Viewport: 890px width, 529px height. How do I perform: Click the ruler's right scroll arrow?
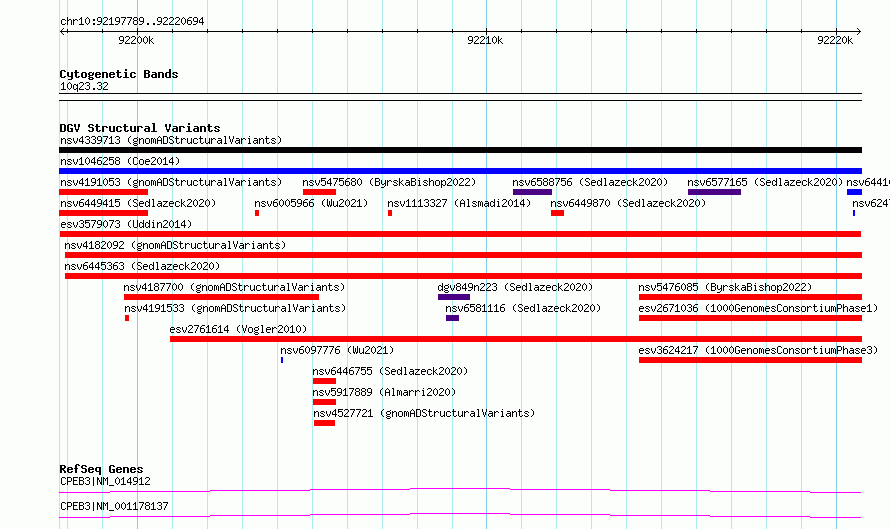click(x=859, y=31)
